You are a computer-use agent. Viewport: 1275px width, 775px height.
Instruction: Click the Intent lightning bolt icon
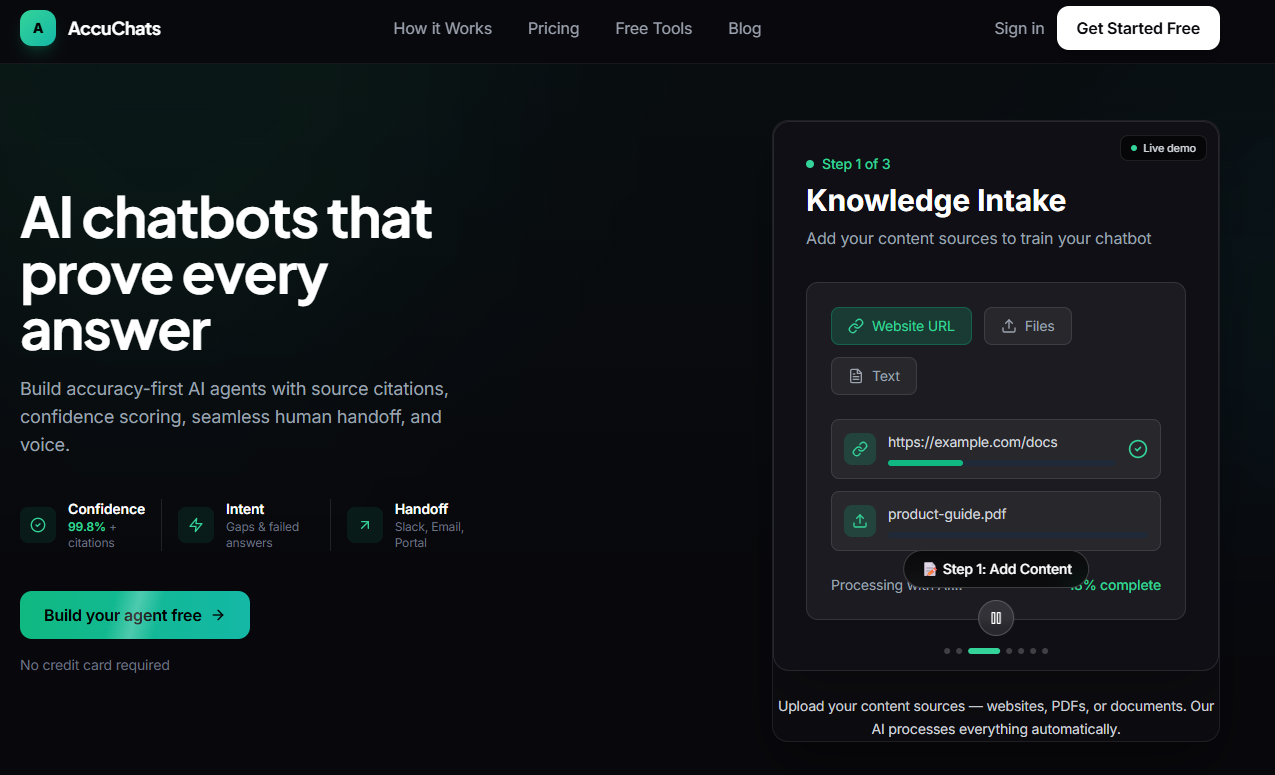[196, 525]
